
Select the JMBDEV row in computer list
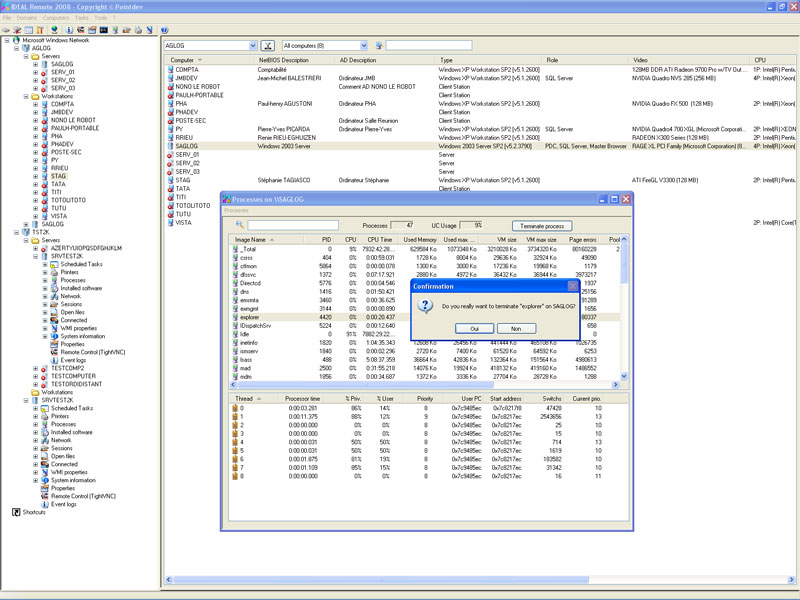(480, 78)
